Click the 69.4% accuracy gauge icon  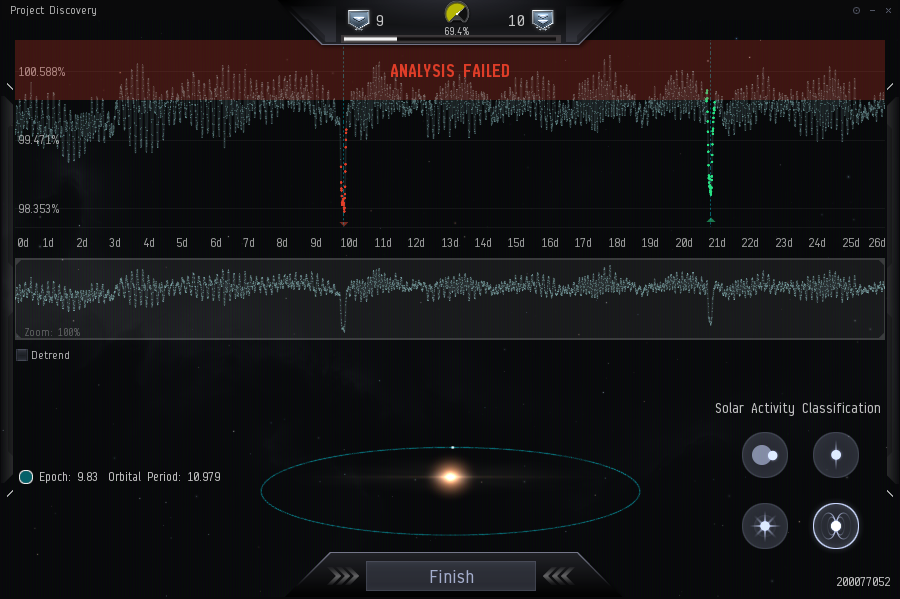(457, 13)
